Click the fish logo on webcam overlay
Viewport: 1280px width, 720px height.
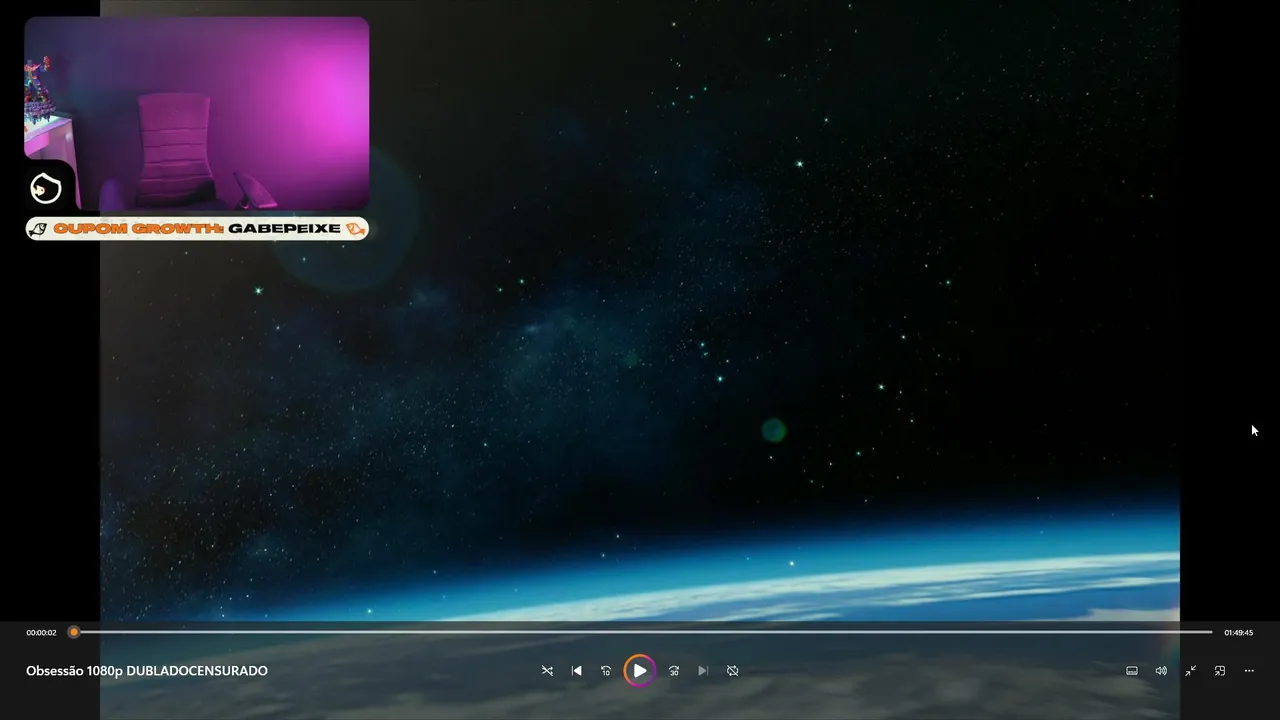46,188
